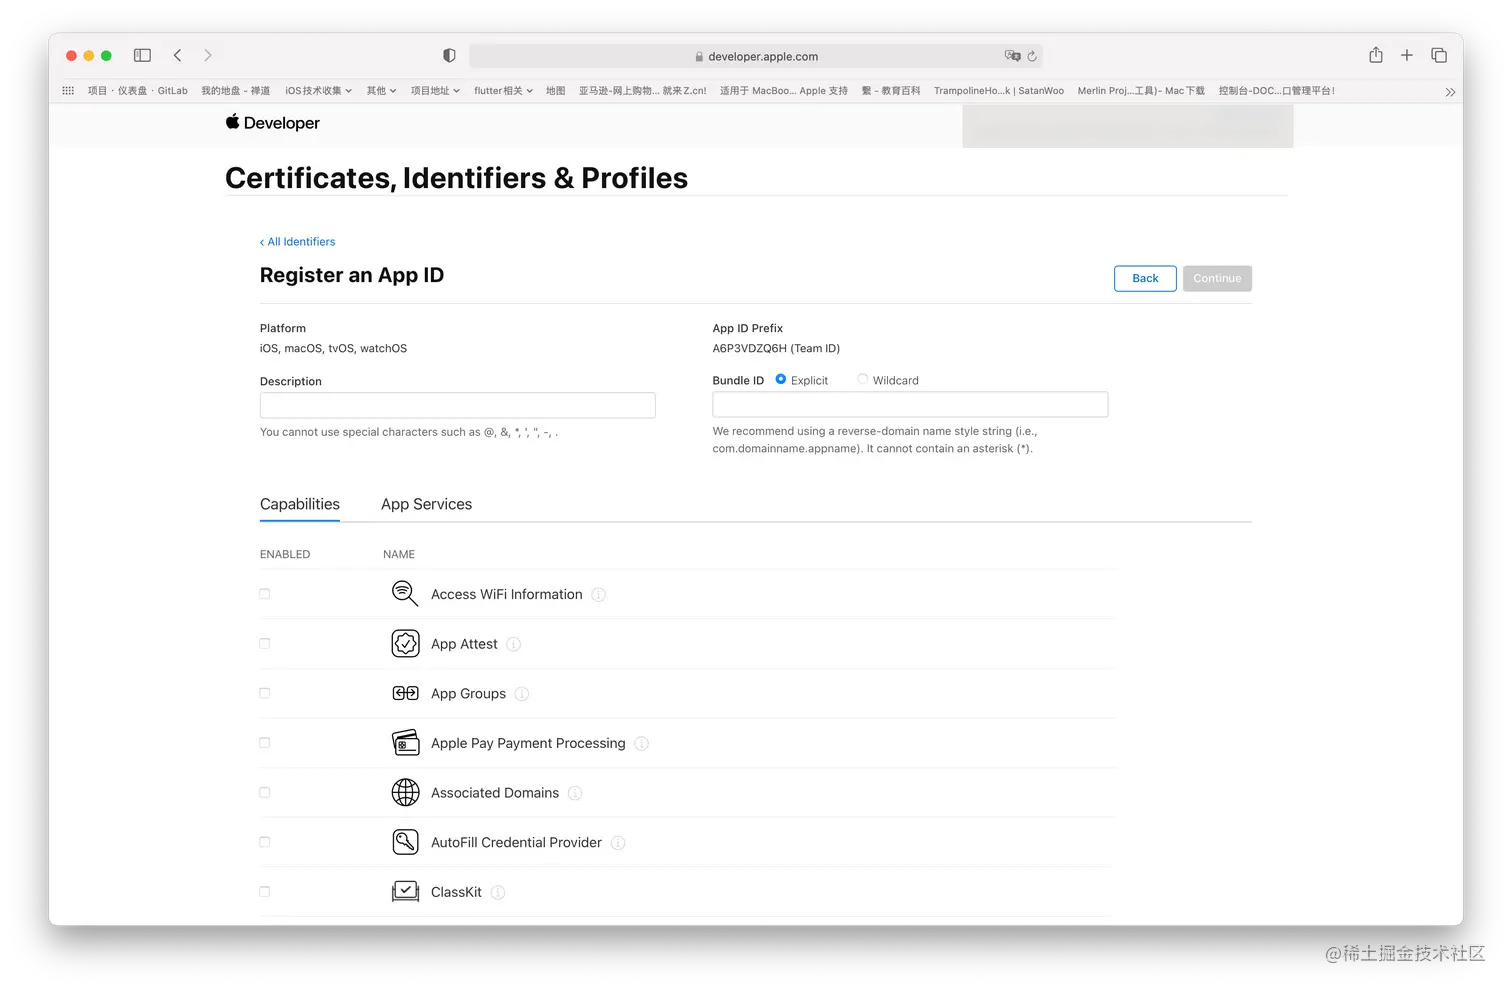This screenshot has width=1512, height=990.
Task: Click the App Attest icon
Action: 405,644
